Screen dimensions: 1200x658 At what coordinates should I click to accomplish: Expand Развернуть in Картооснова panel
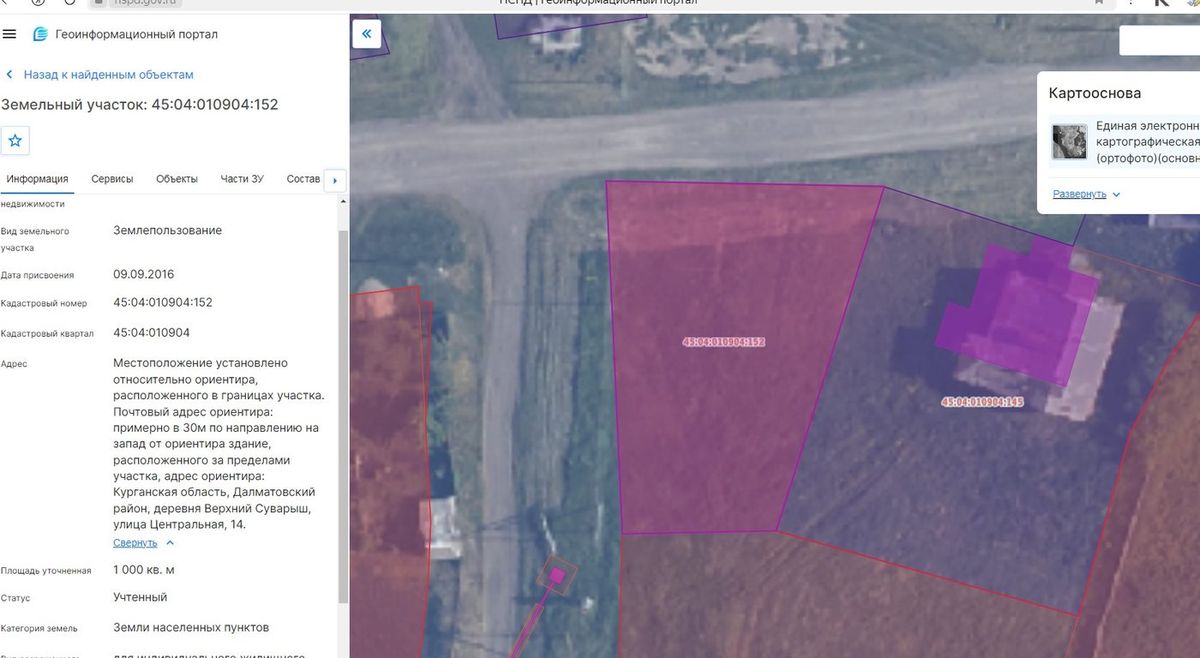(1079, 194)
